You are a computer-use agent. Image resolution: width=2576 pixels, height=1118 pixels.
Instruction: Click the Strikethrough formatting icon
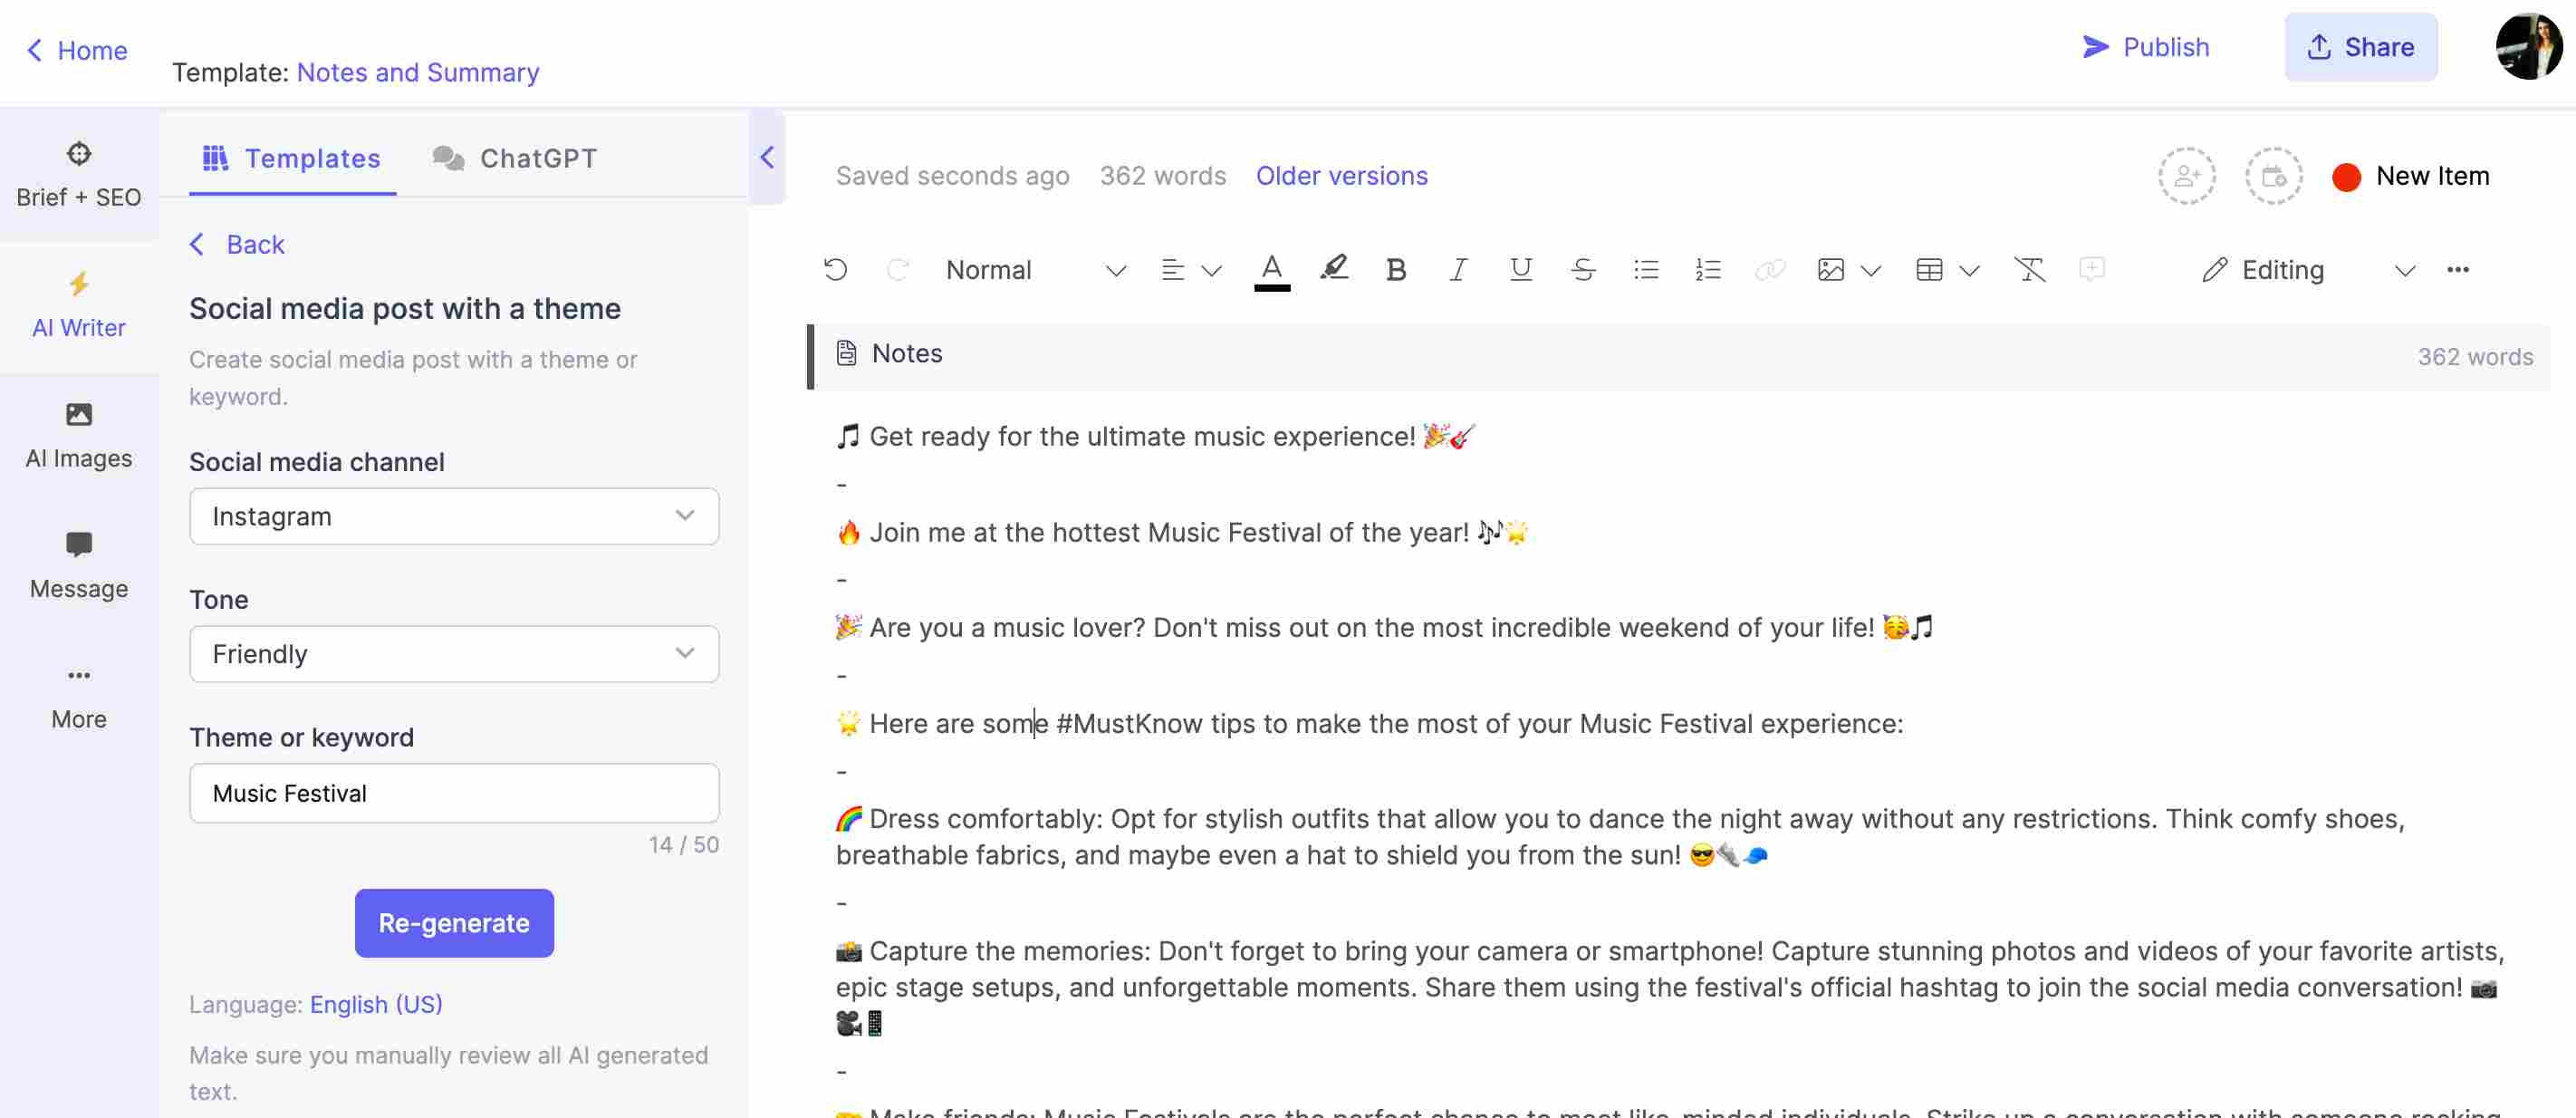1581,270
